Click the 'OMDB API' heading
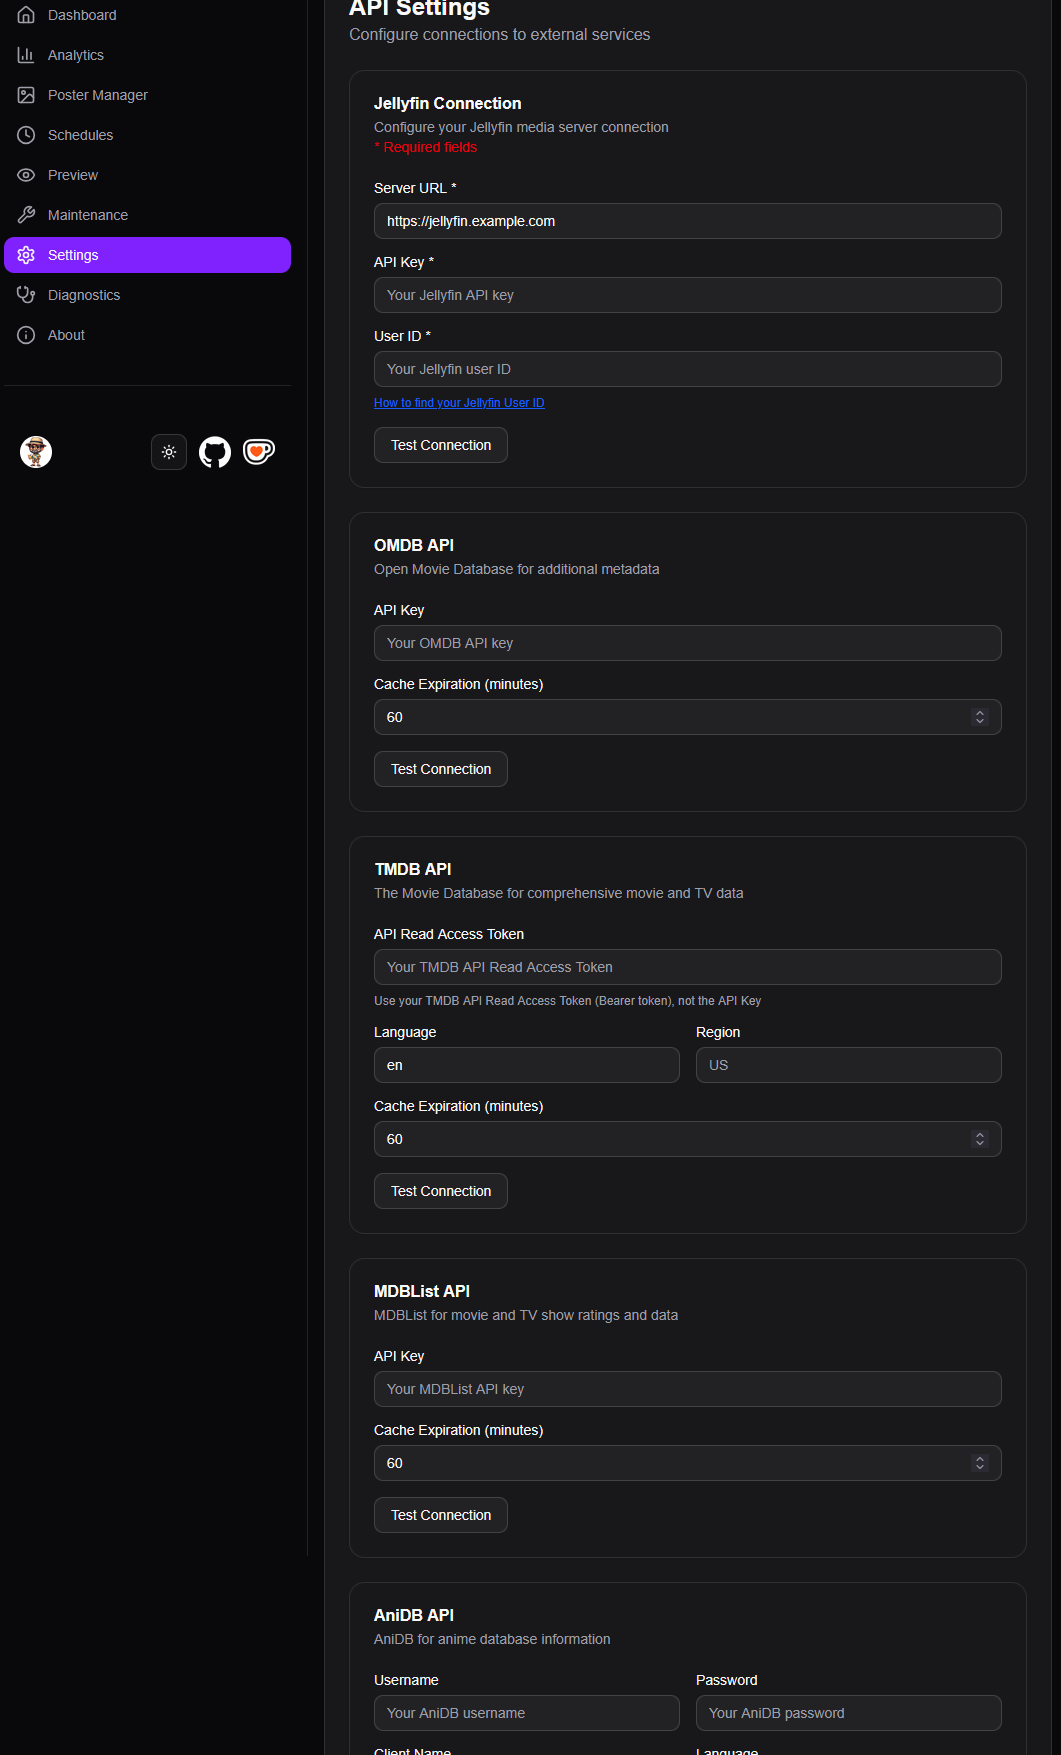This screenshot has height=1755, width=1061. 414,545
